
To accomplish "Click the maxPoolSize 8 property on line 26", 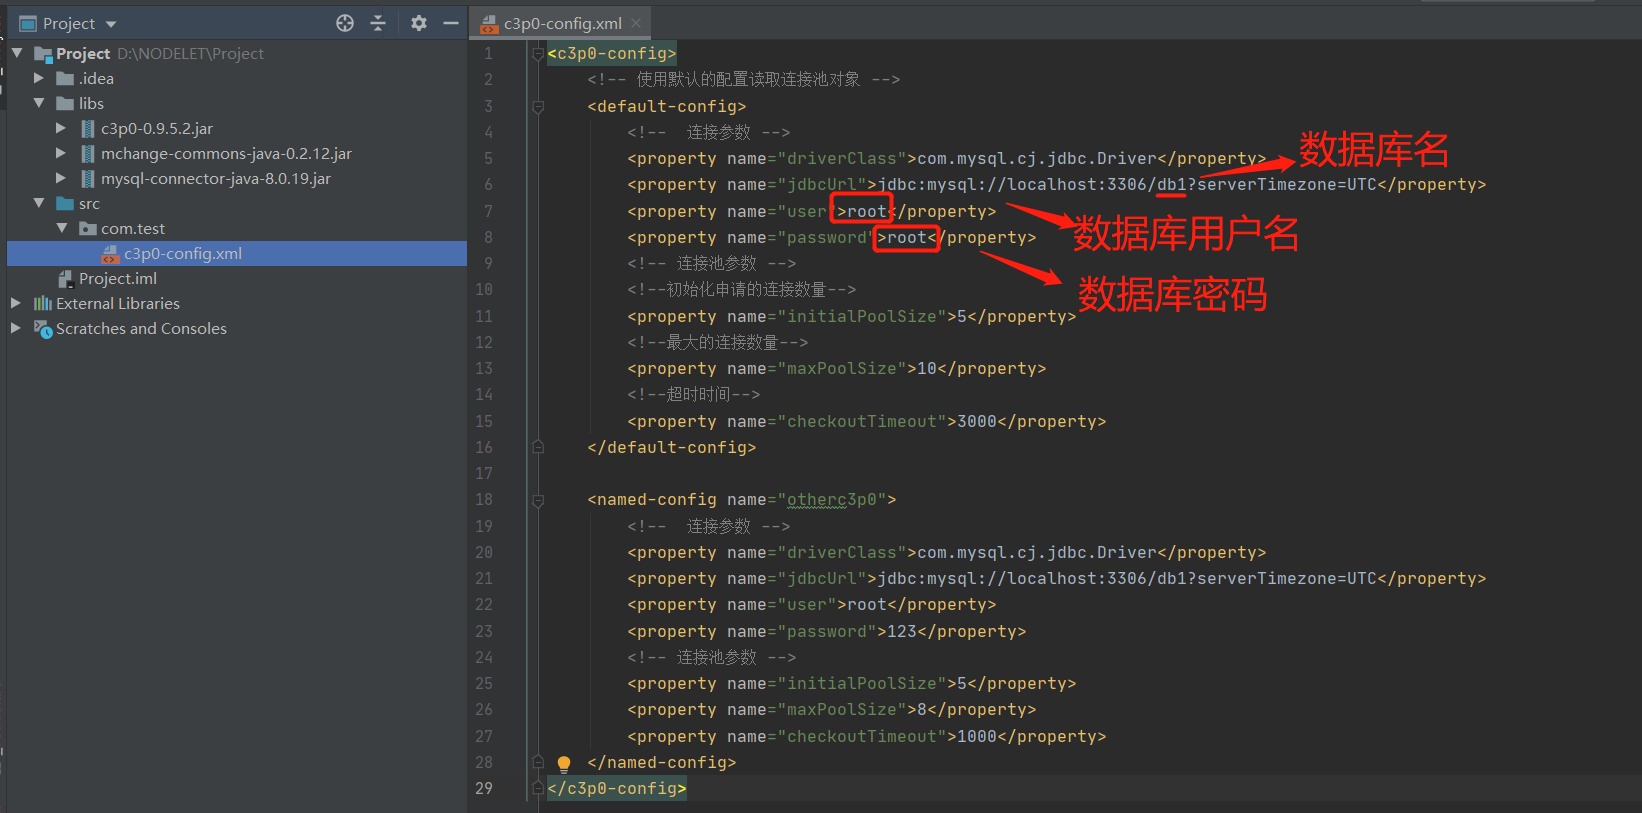I will pos(831,710).
